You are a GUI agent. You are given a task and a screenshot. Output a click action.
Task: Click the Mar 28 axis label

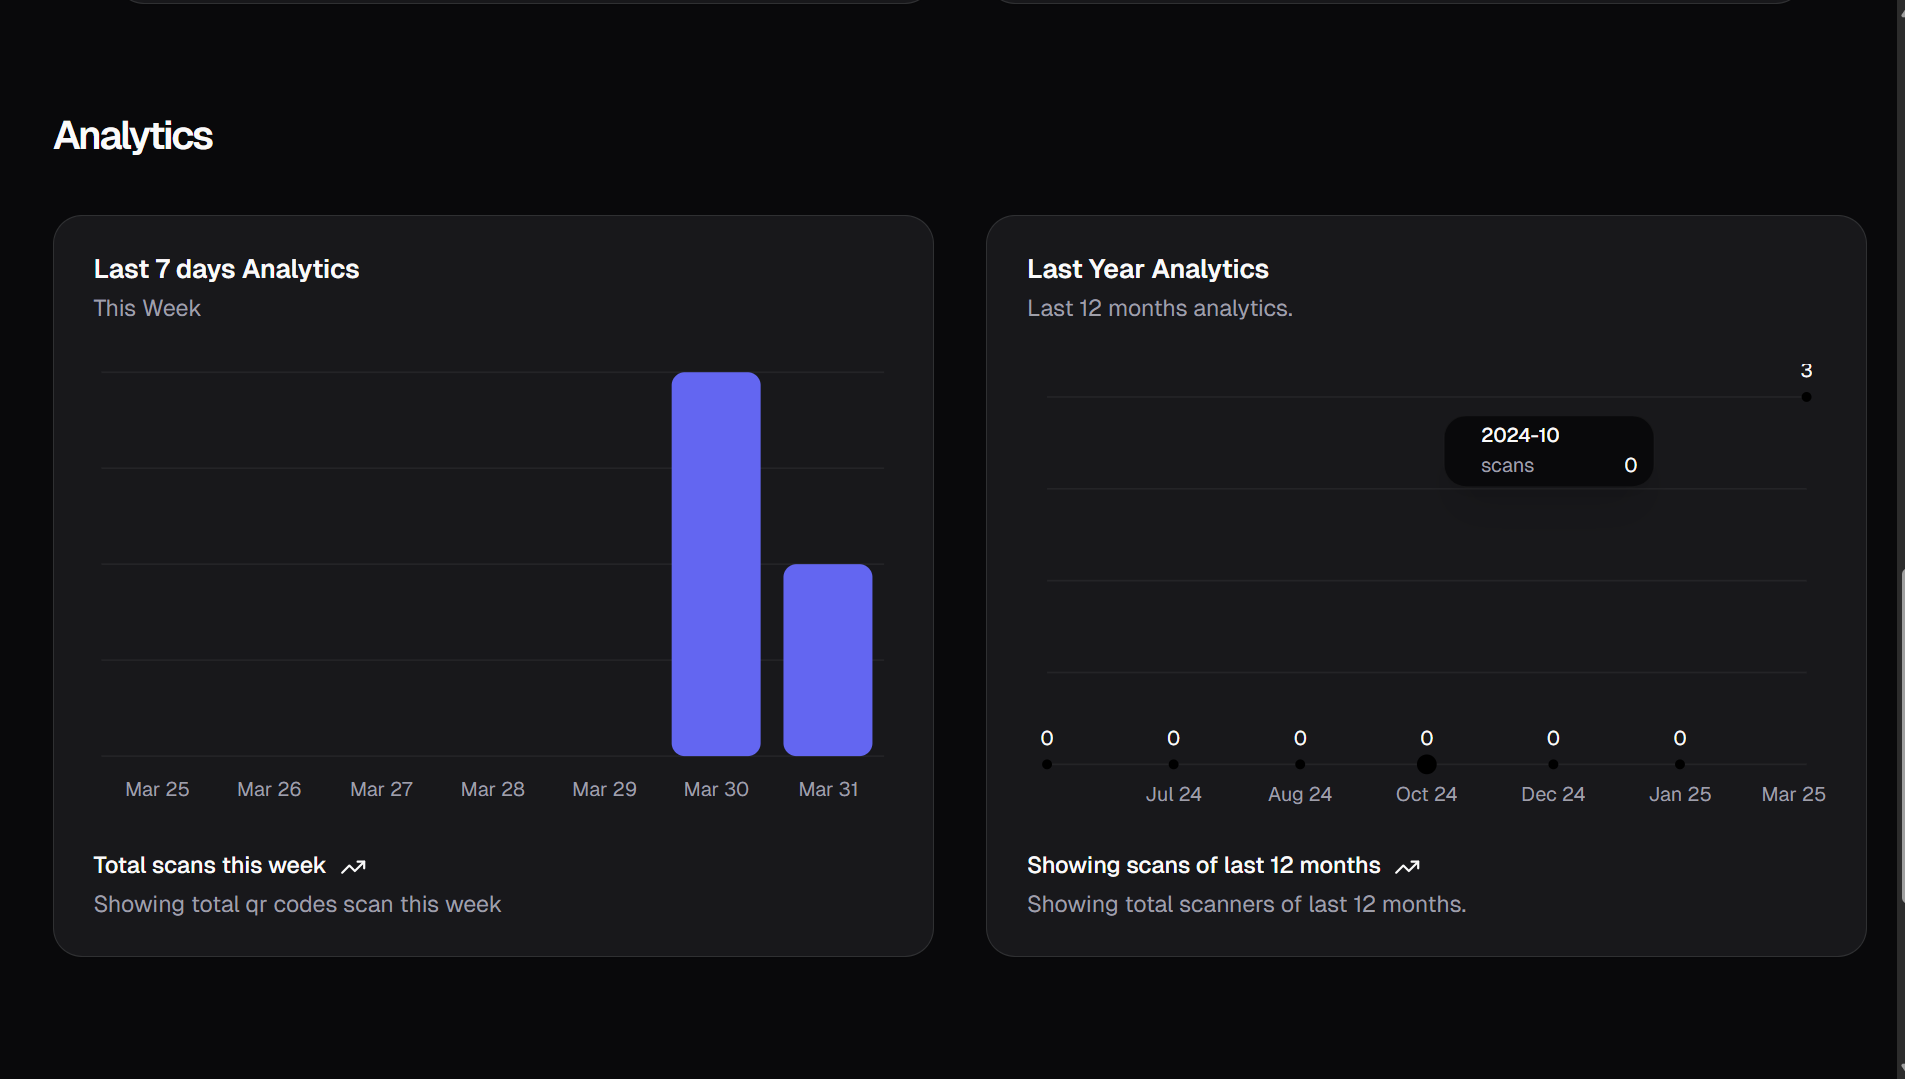pyautogui.click(x=493, y=789)
